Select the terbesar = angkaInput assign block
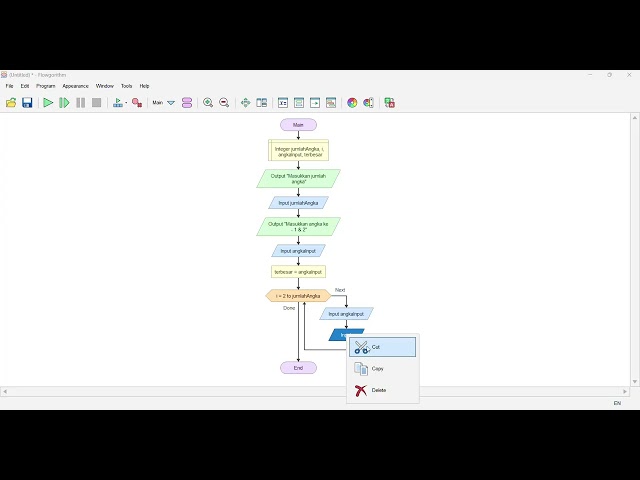 pos(298,272)
